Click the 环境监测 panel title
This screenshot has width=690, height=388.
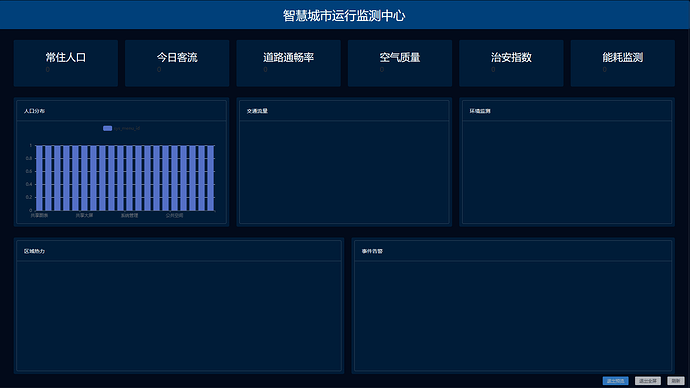point(480,111)
